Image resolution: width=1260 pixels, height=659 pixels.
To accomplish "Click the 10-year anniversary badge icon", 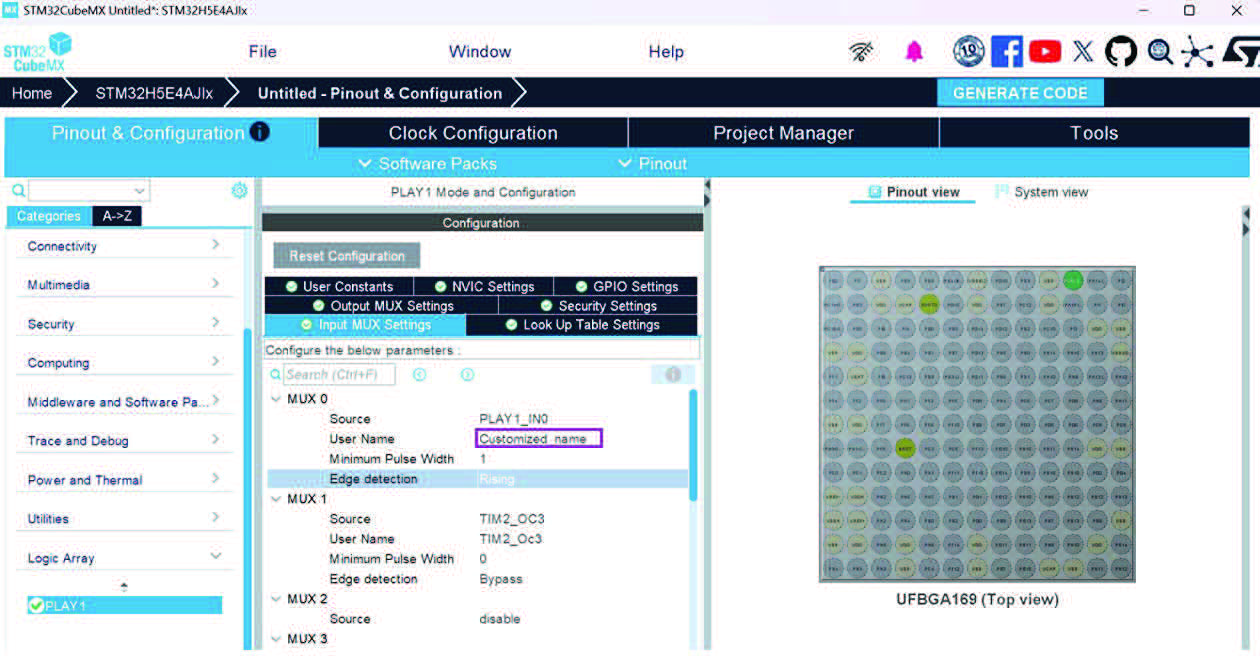I will point(969,51).
